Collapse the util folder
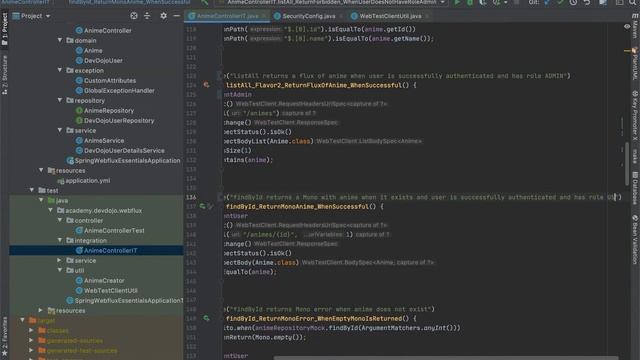 point(60,270)
